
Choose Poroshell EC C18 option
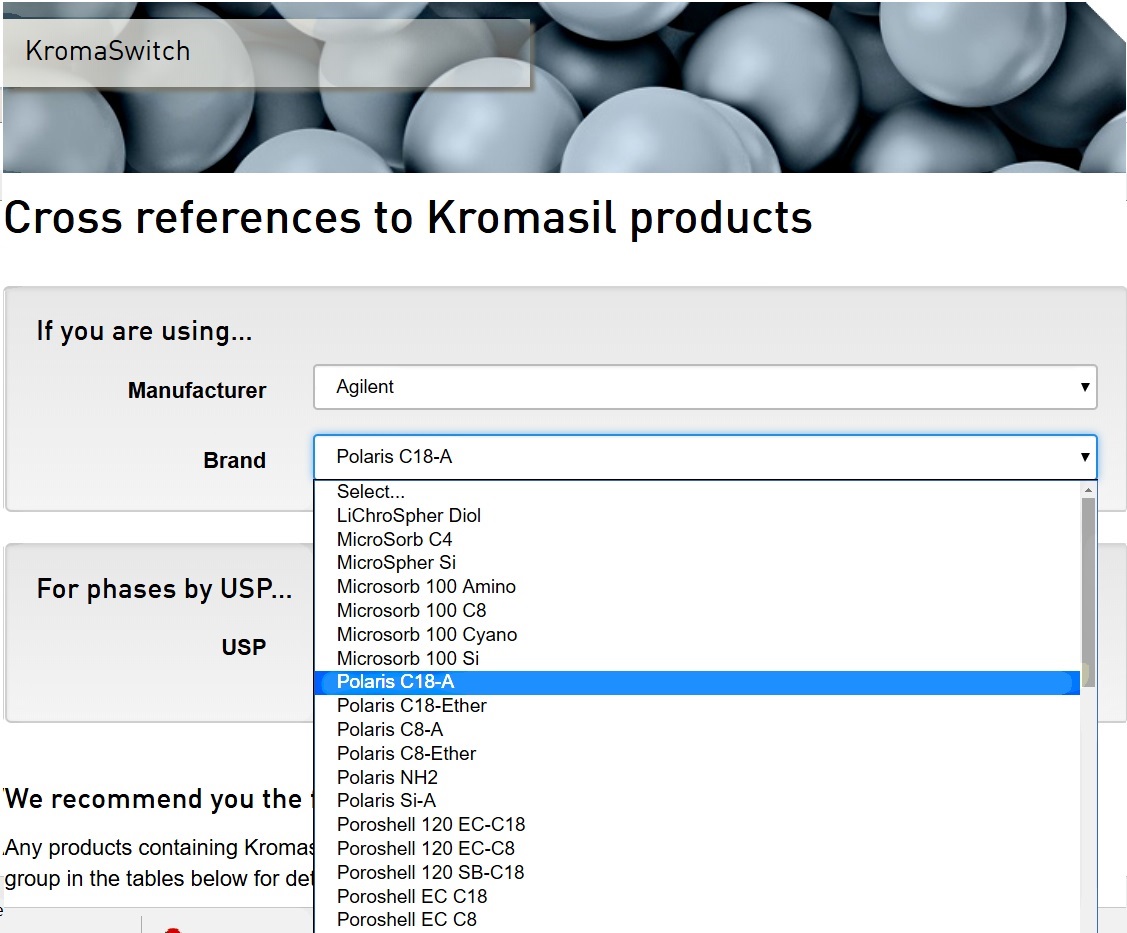[697, 896]
